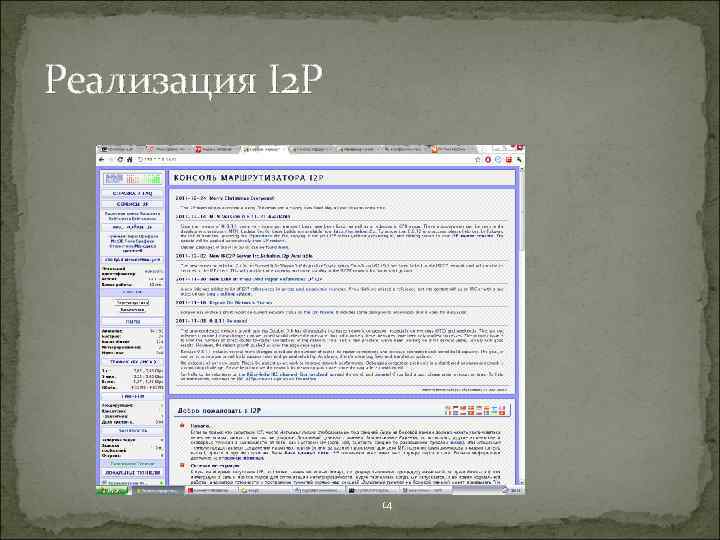Click the router restart button above Выключить
720x540 pixels.
tap(132, 303)
